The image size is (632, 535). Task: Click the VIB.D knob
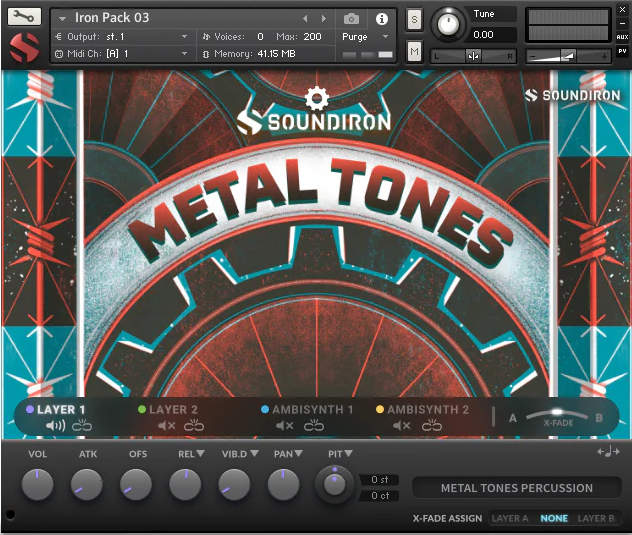(234, 484)
